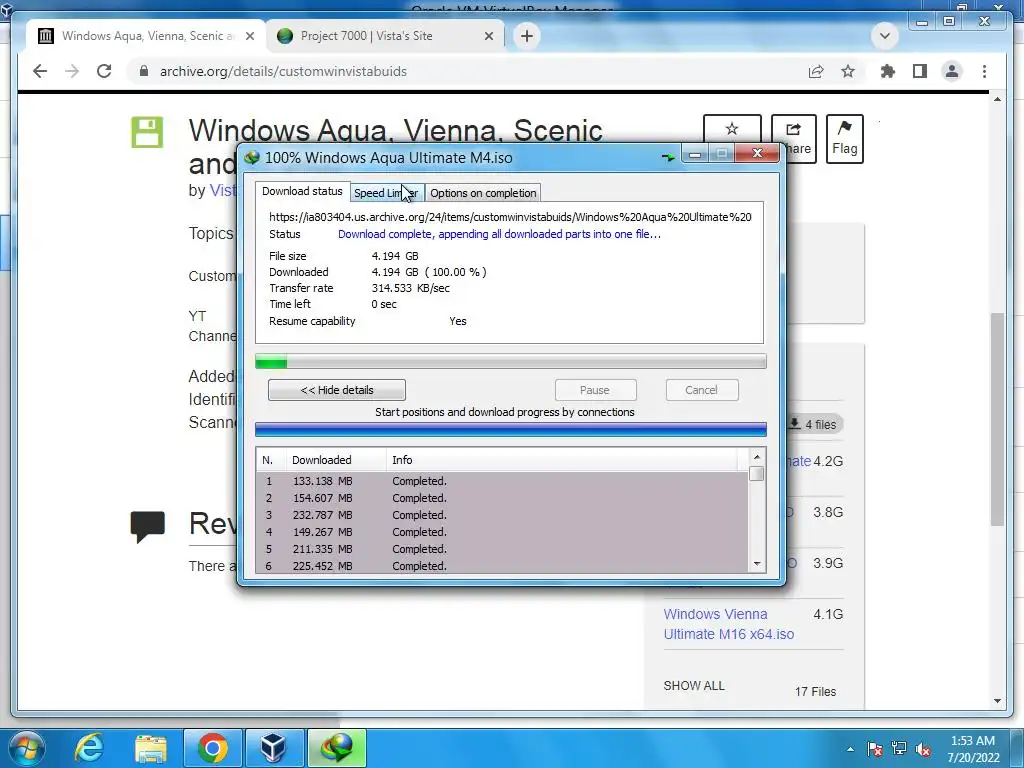
Task: Click the address bar URL
Action: [283, 71]
